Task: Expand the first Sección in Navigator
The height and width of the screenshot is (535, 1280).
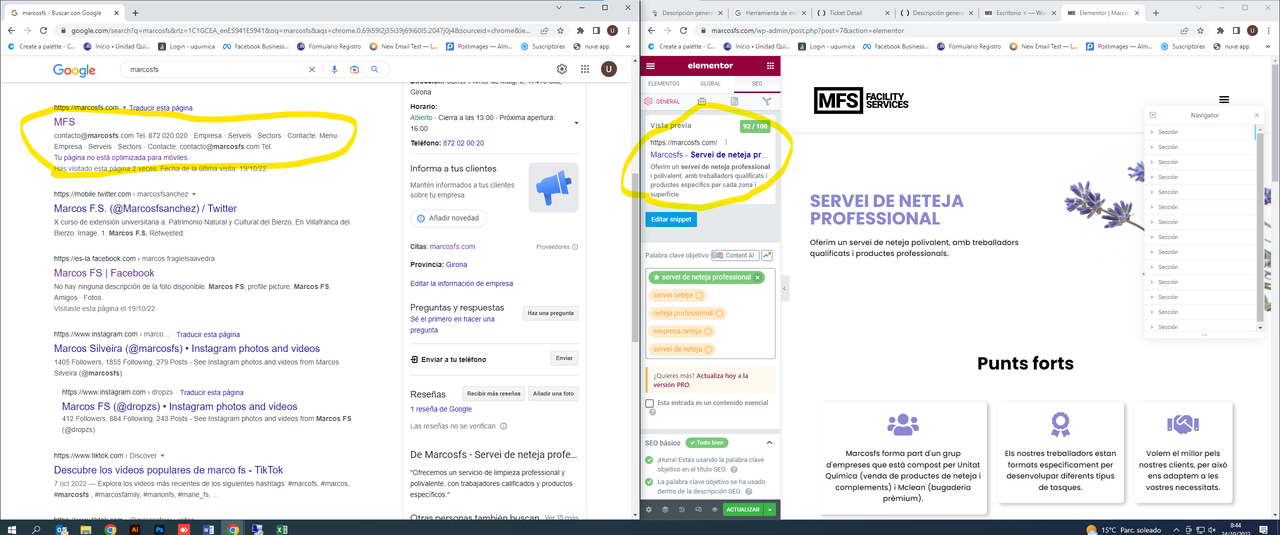Action: click(x=1152, y=132)
